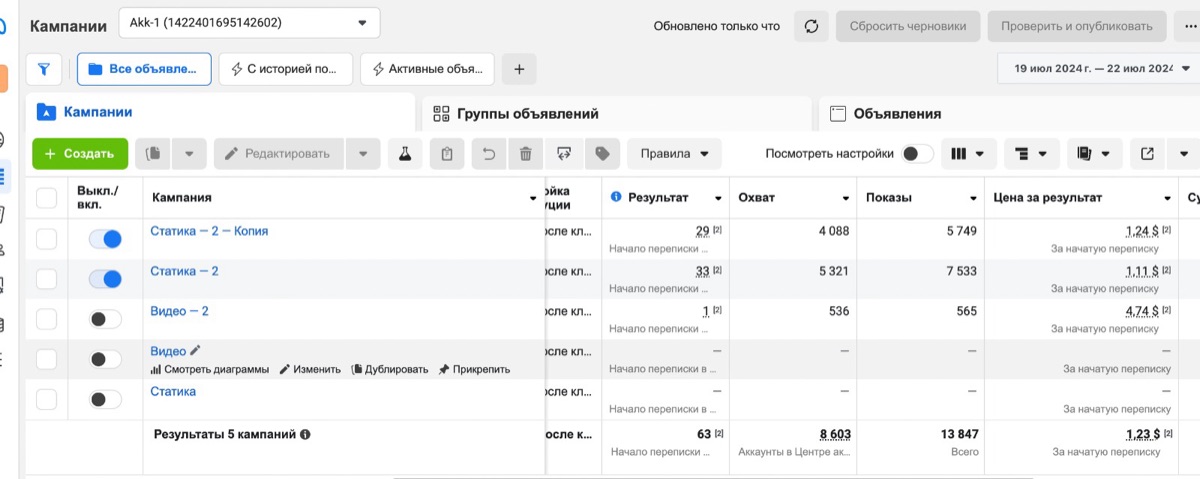Click pencil icon next to Видео

pyautogui.click(x=195, y=350)
